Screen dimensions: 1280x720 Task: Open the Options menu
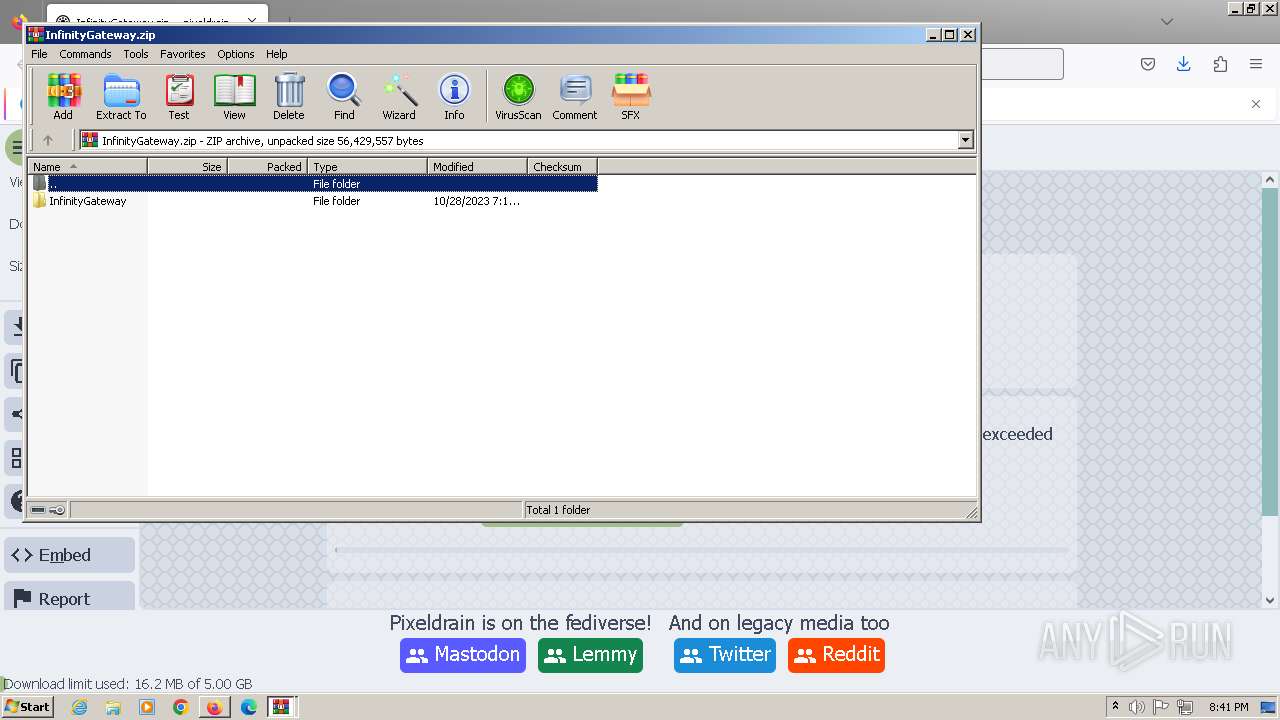pyautogui.click(x=236, y=54)
